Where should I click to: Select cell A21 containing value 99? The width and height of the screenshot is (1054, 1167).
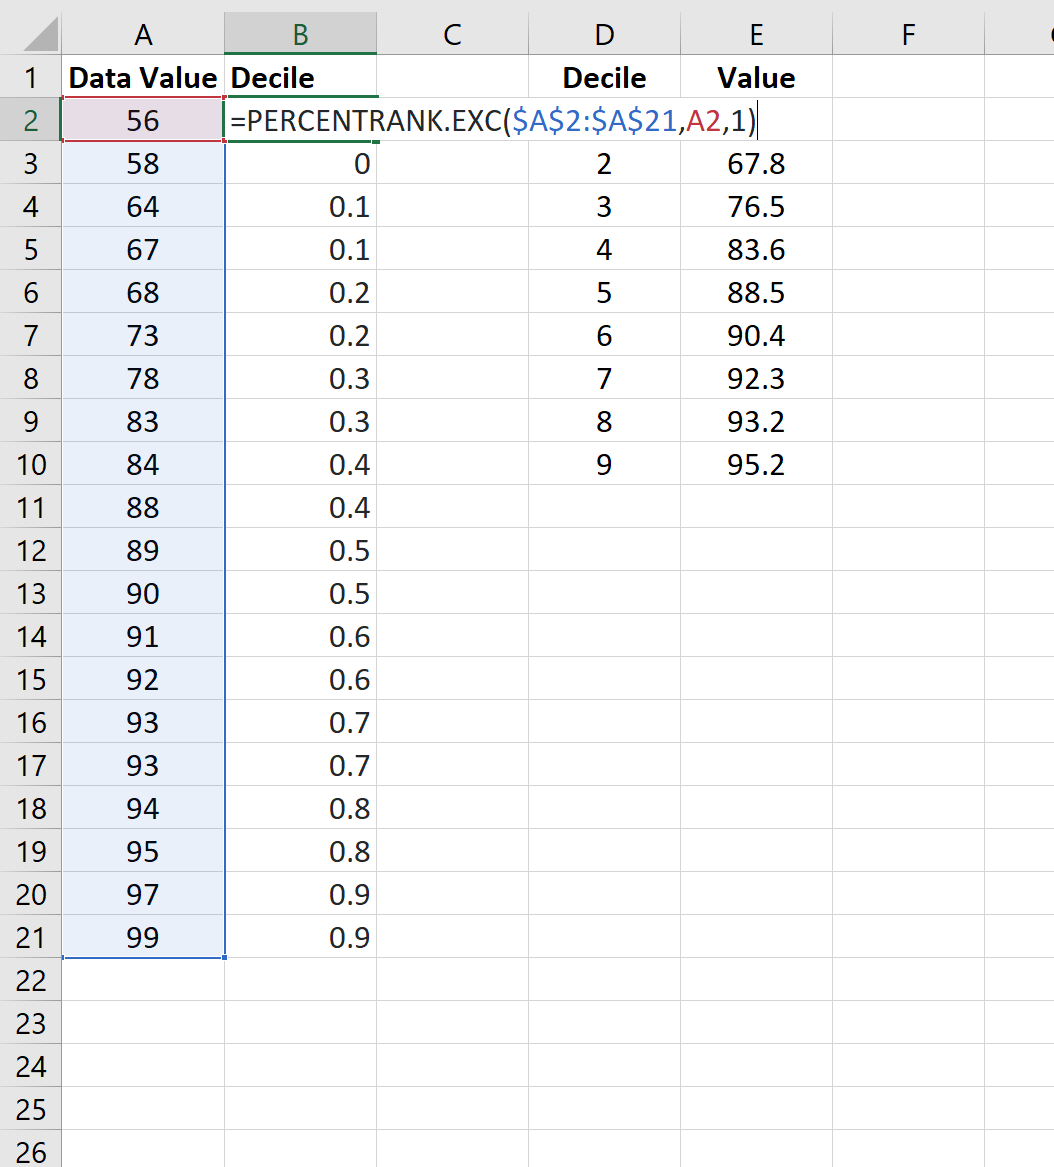point(143,937)
